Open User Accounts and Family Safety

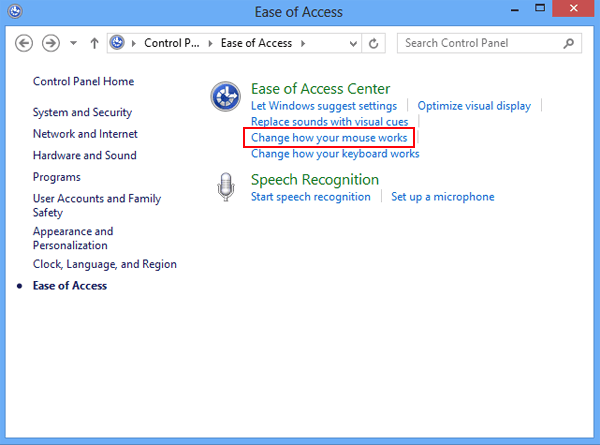click(97, 205)
